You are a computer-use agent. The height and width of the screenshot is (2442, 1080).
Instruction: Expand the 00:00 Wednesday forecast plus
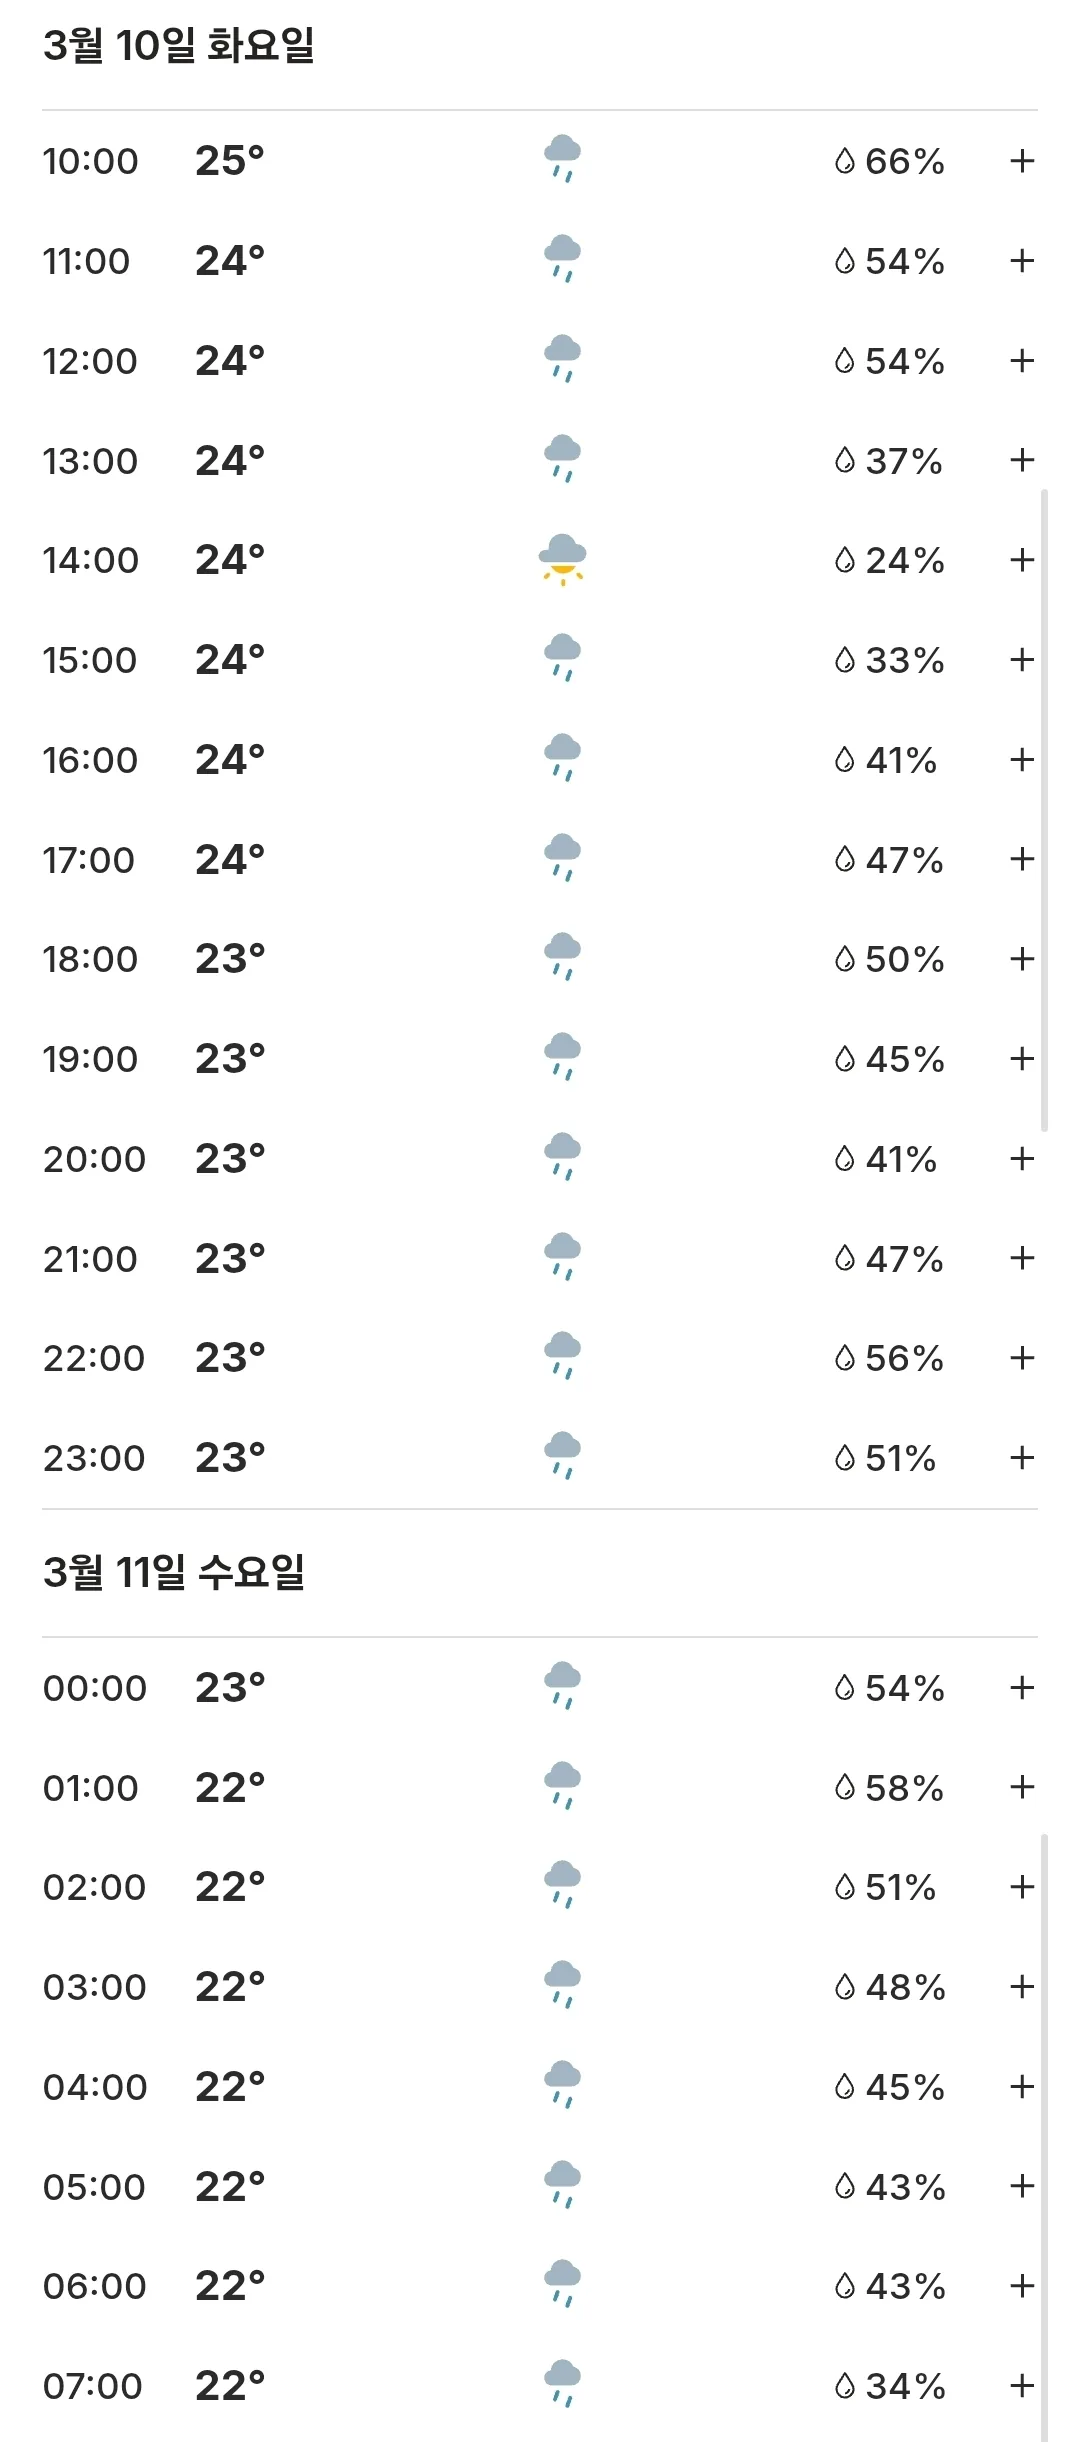1021,1688
